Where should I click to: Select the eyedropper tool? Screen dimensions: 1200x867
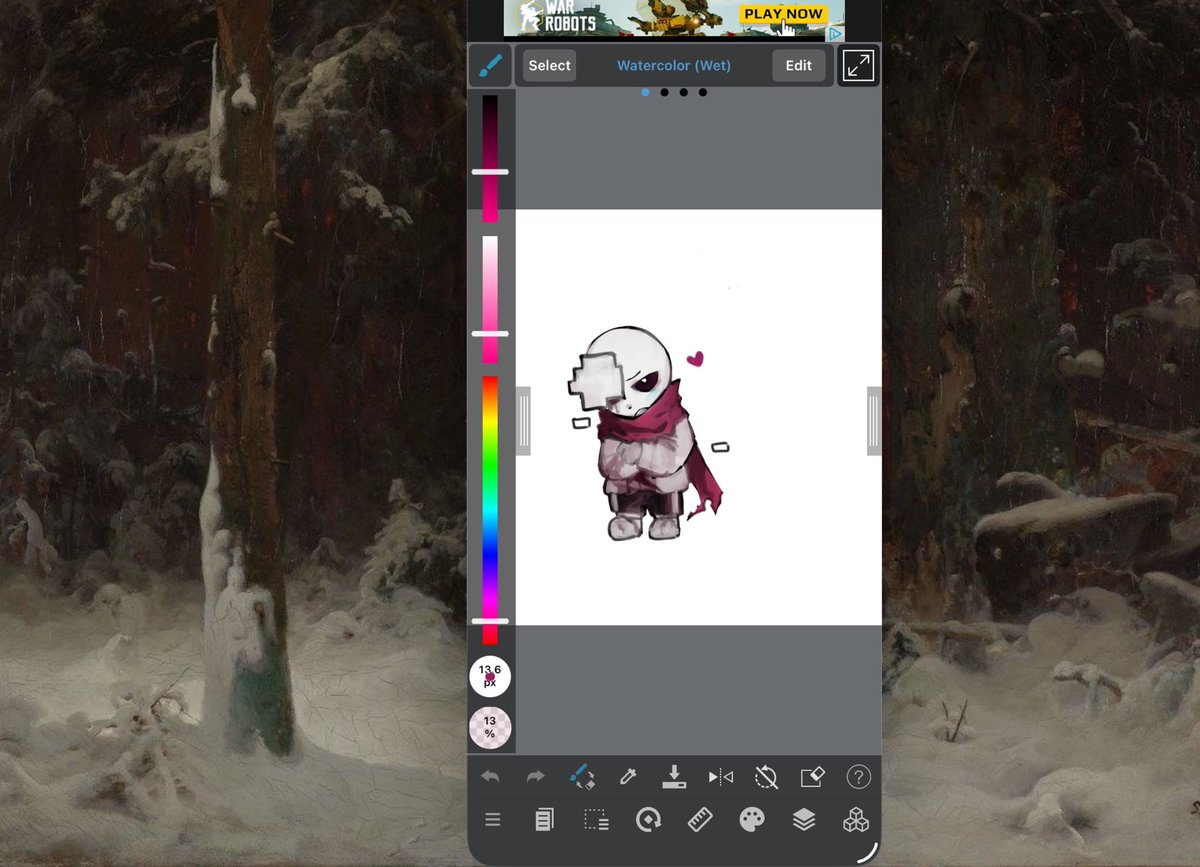[627, 777]
